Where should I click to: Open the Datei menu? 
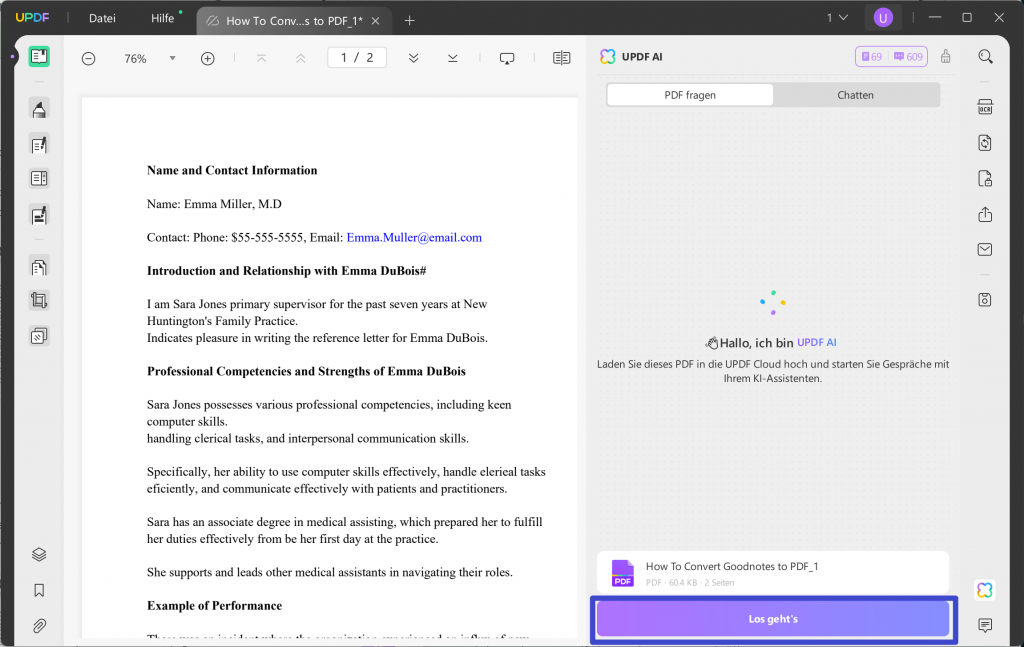click(103, 18)
